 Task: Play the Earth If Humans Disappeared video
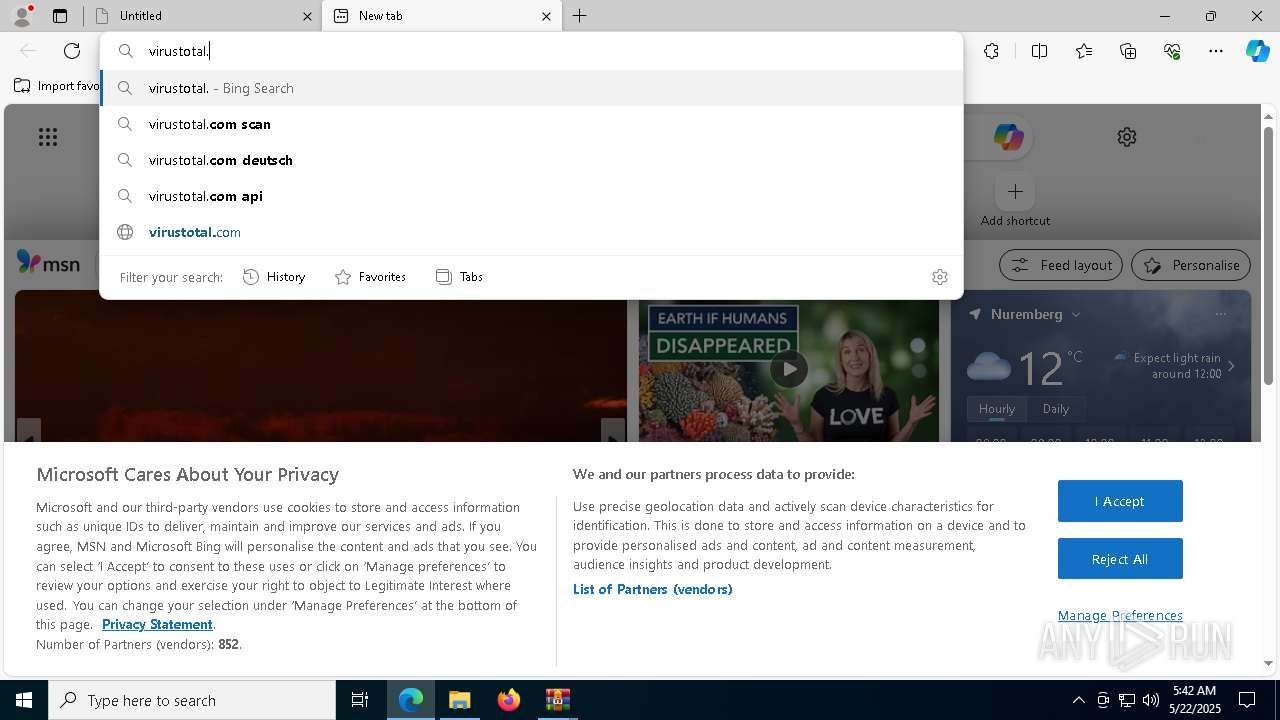pos(789,369)
